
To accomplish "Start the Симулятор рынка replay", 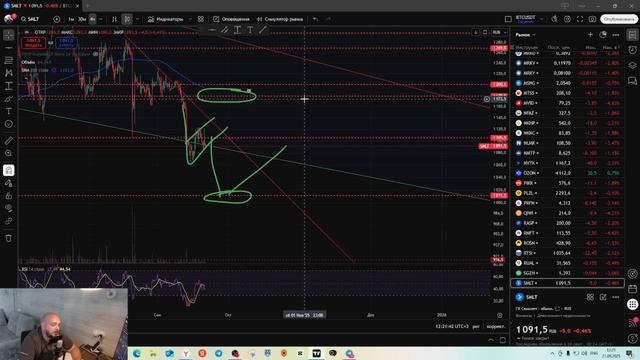I will click(x=280, y=19).
